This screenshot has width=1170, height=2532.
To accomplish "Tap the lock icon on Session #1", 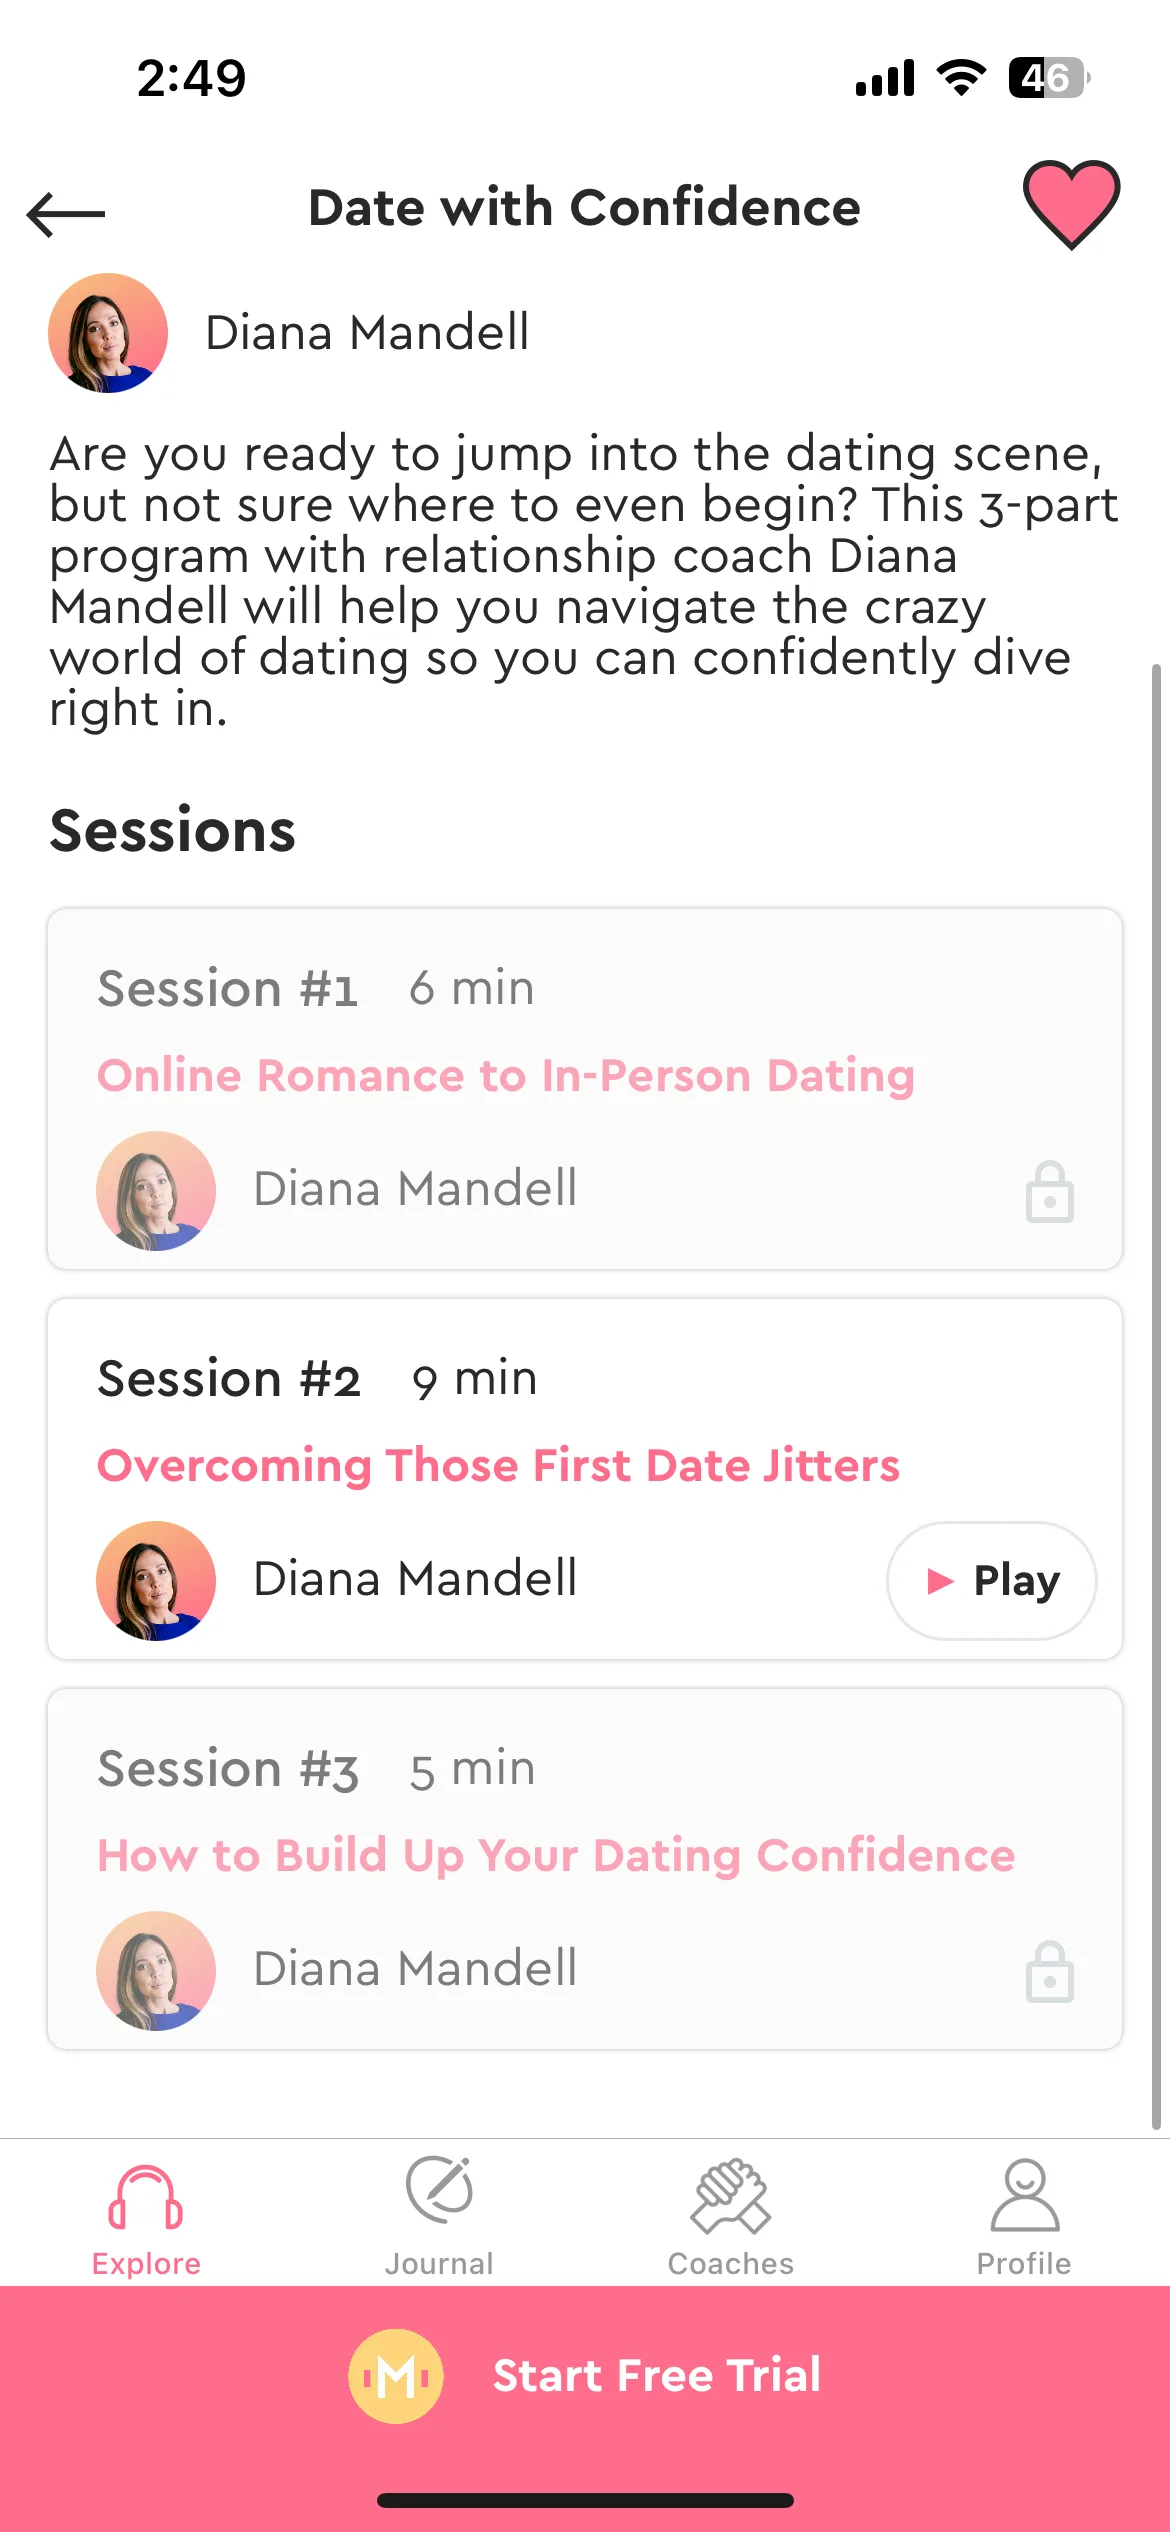I will [1050, 1191].
